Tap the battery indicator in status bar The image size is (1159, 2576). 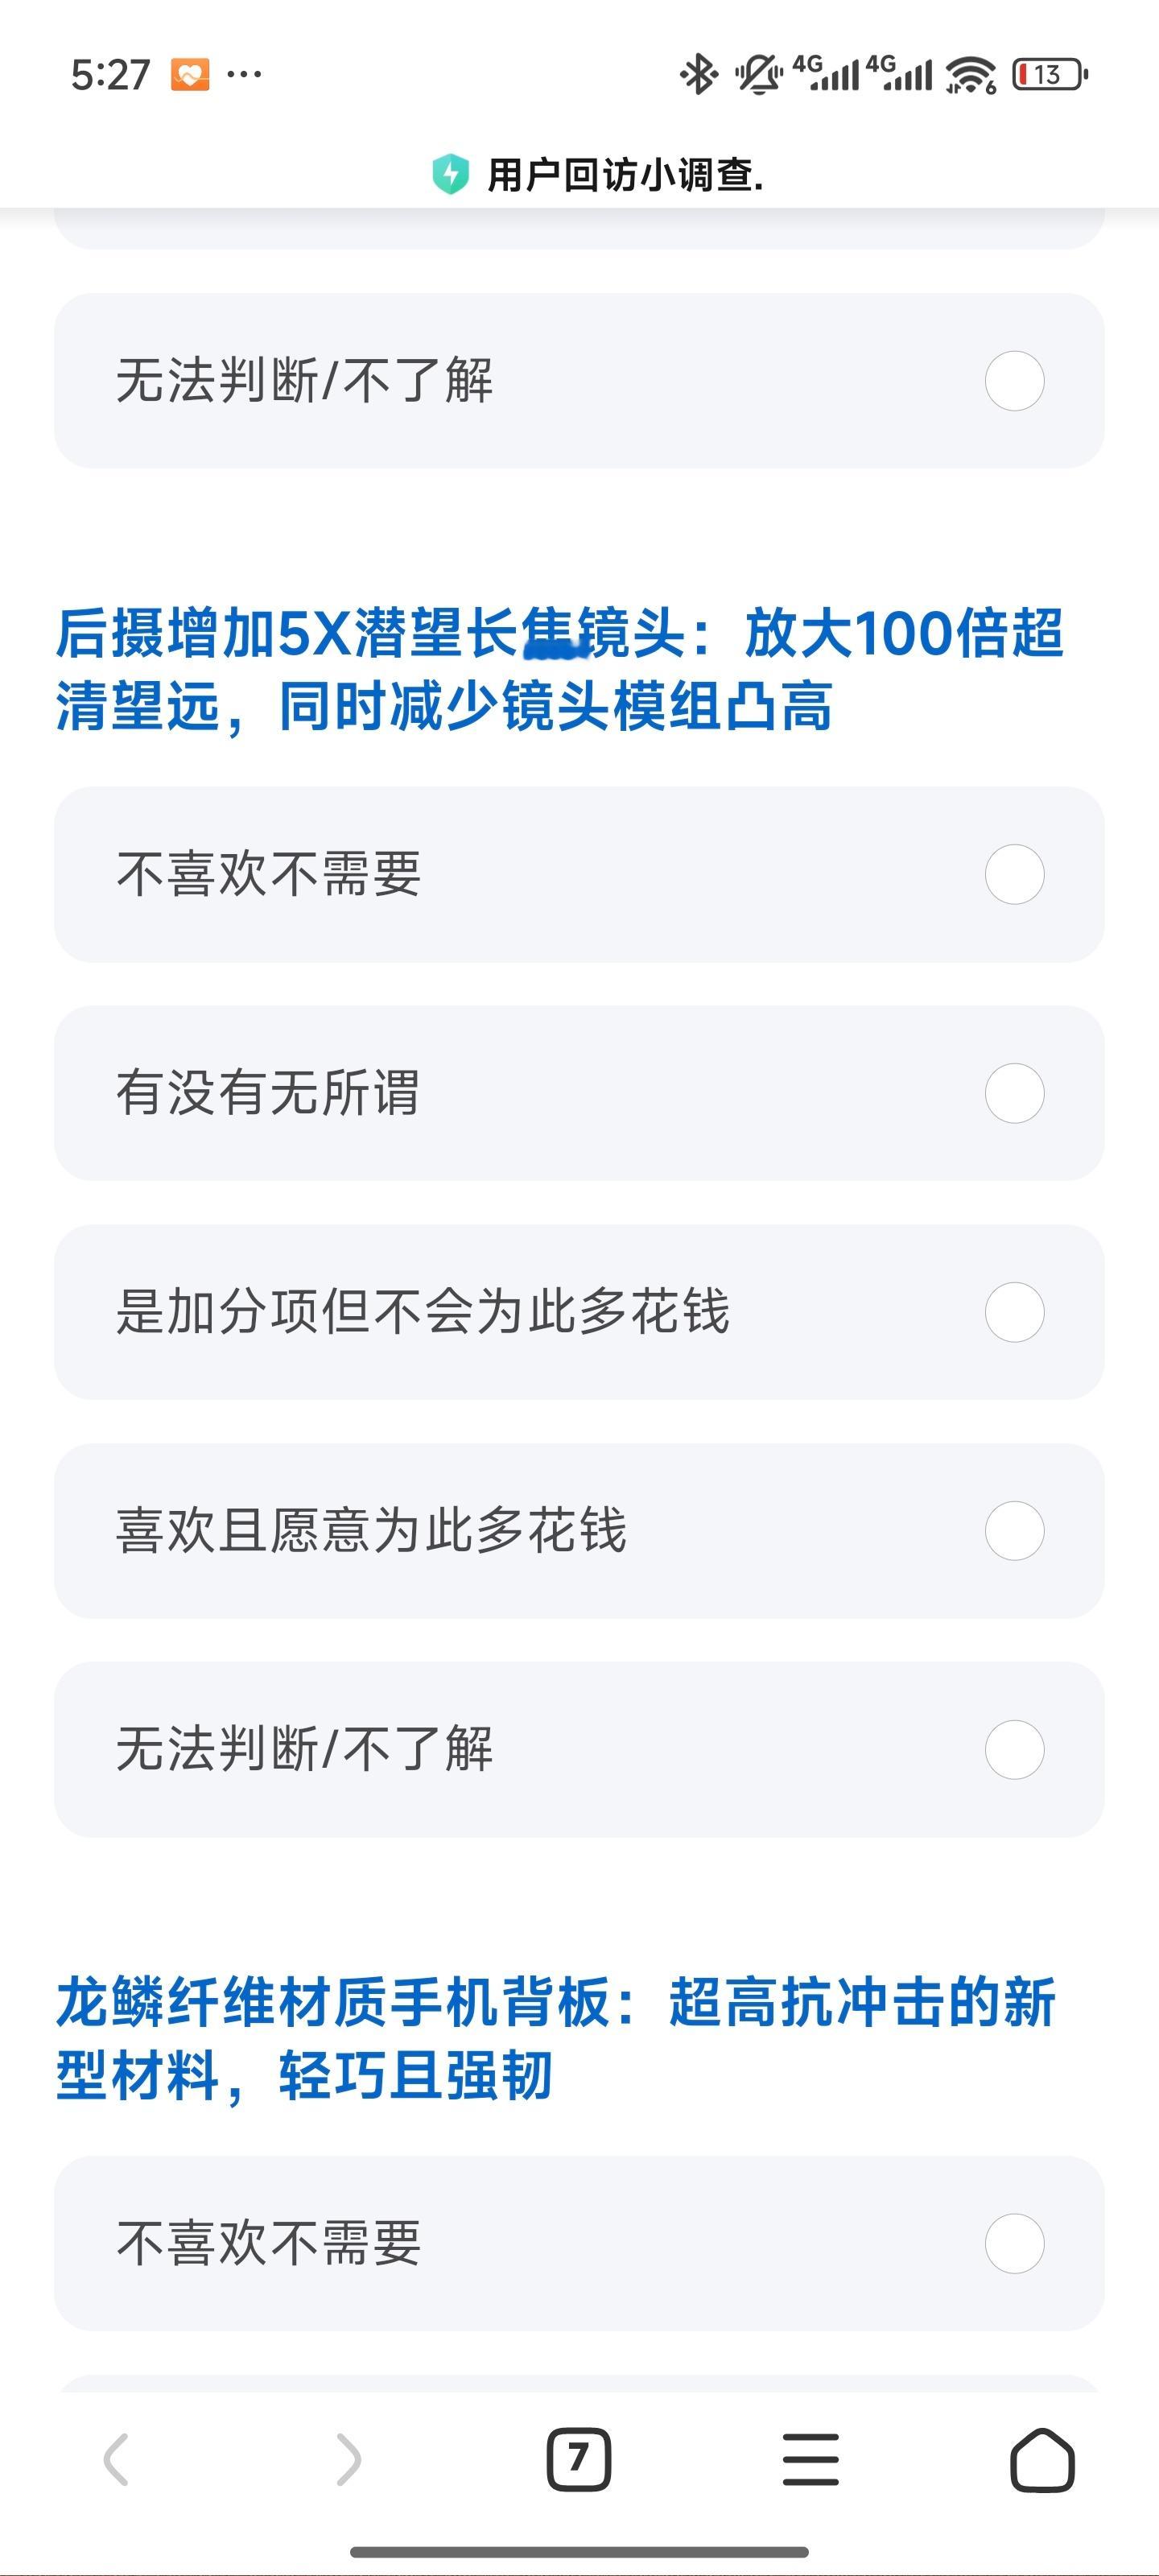coord(1050,74)
